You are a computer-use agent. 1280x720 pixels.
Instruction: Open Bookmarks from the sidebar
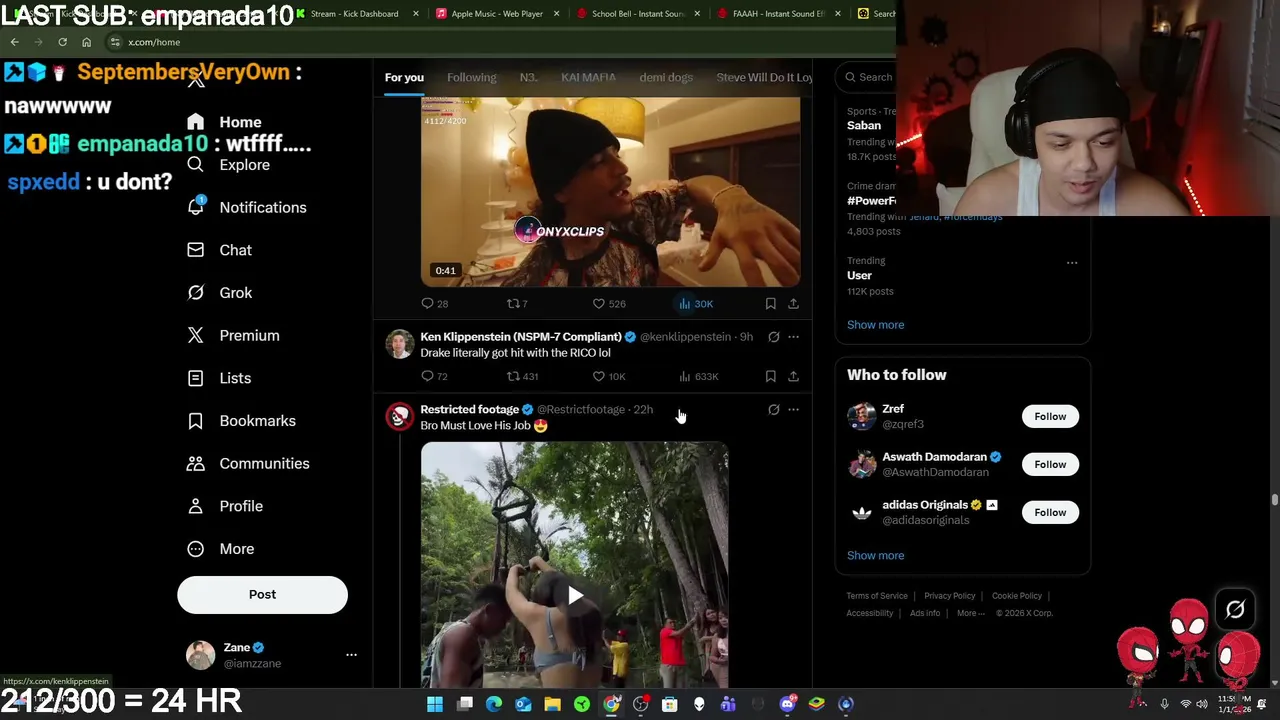(x=241, y=421)
